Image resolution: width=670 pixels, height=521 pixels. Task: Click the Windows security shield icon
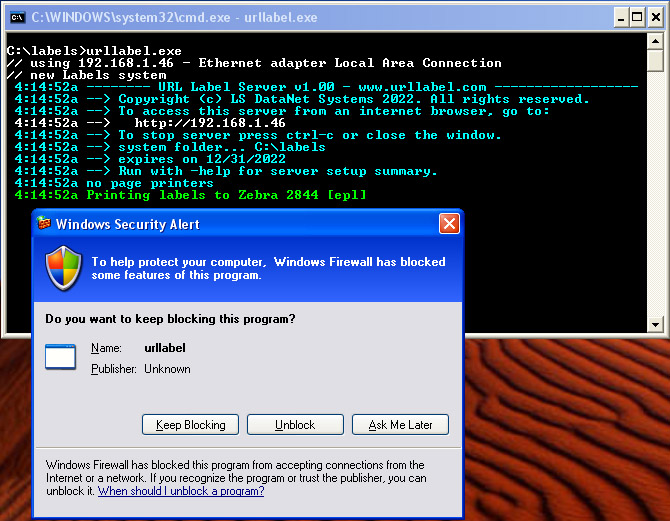point(64,268)
